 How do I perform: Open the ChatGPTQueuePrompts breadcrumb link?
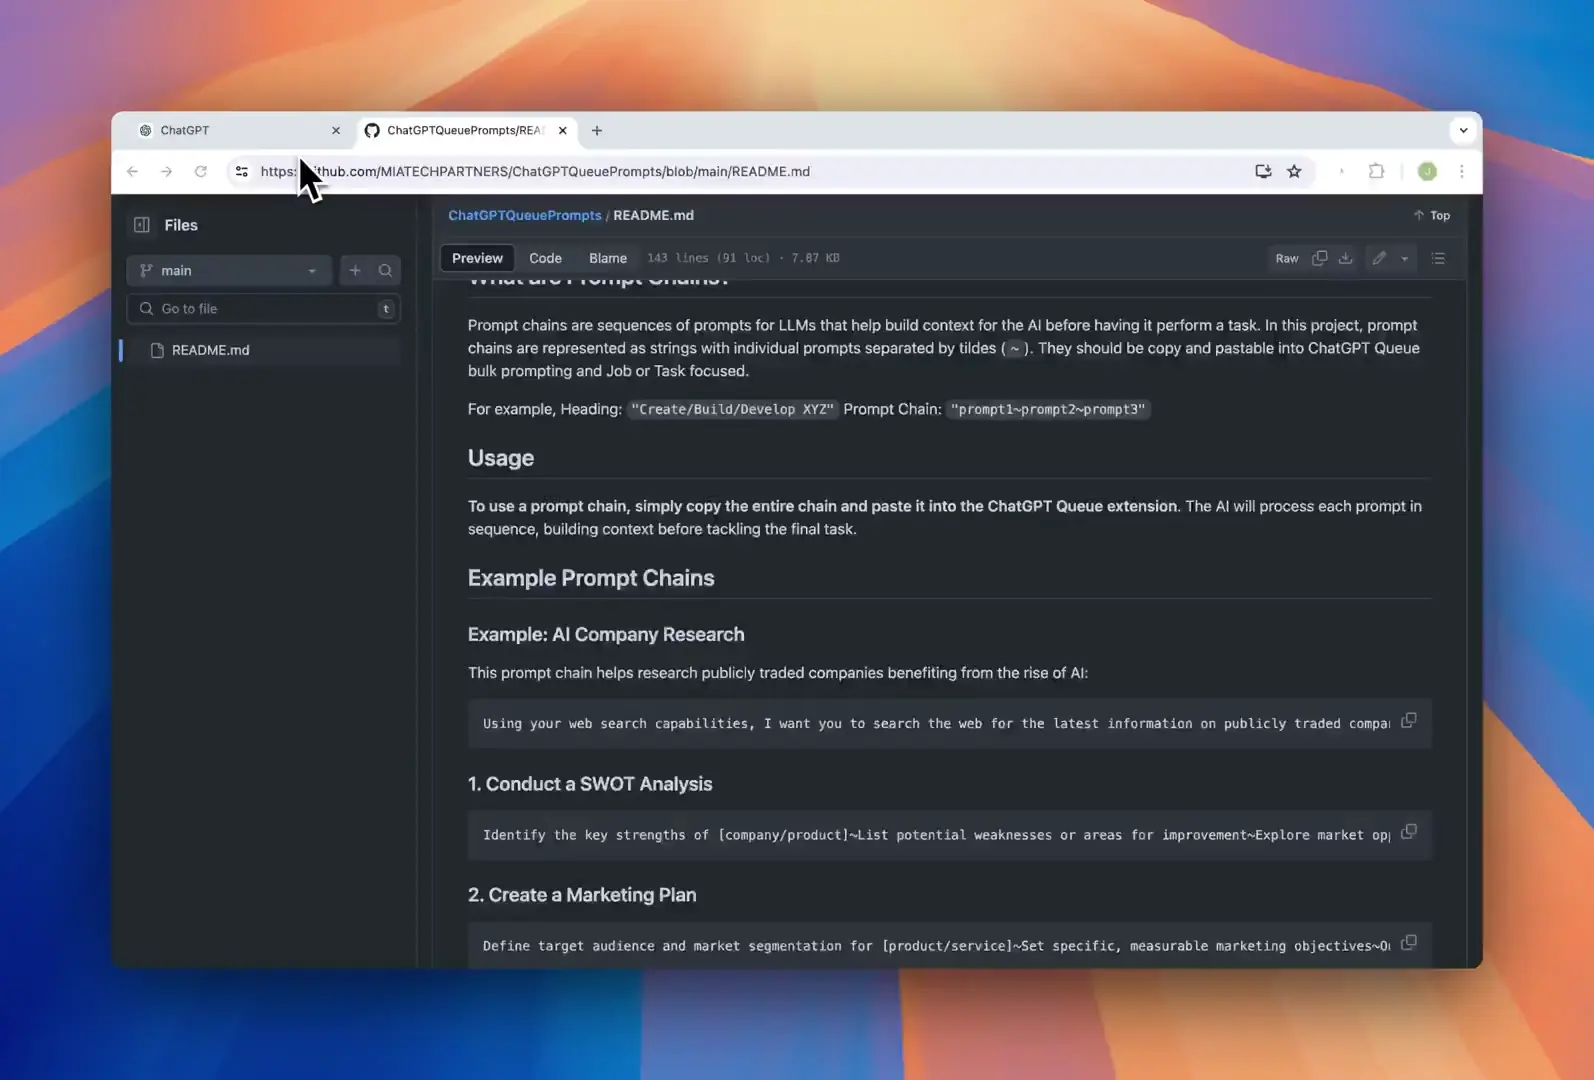(x=524, y=216)
